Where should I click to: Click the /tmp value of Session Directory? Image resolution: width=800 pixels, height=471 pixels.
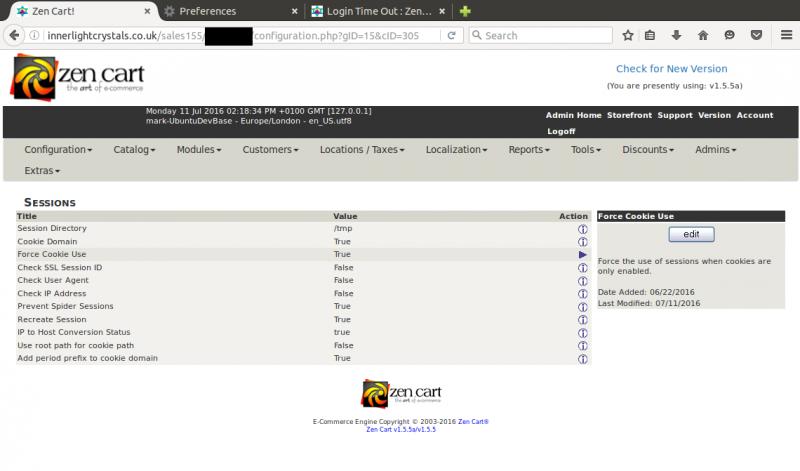343,228
